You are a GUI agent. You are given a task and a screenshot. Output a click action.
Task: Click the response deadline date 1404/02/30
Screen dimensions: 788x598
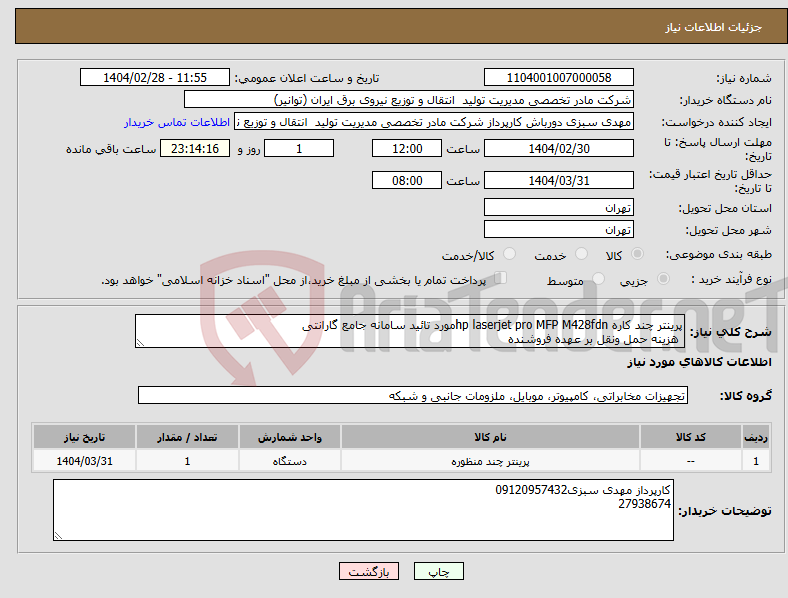click(558, 148)
